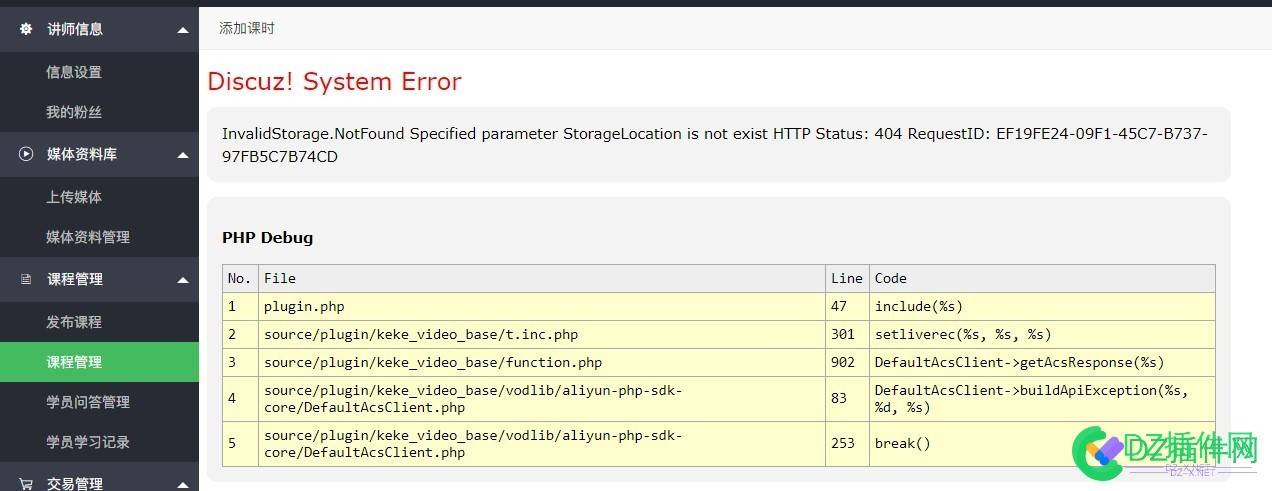Select 发布课程 menu entry
The width and height of the screenshot is (1272, 491).
point(74,322)
